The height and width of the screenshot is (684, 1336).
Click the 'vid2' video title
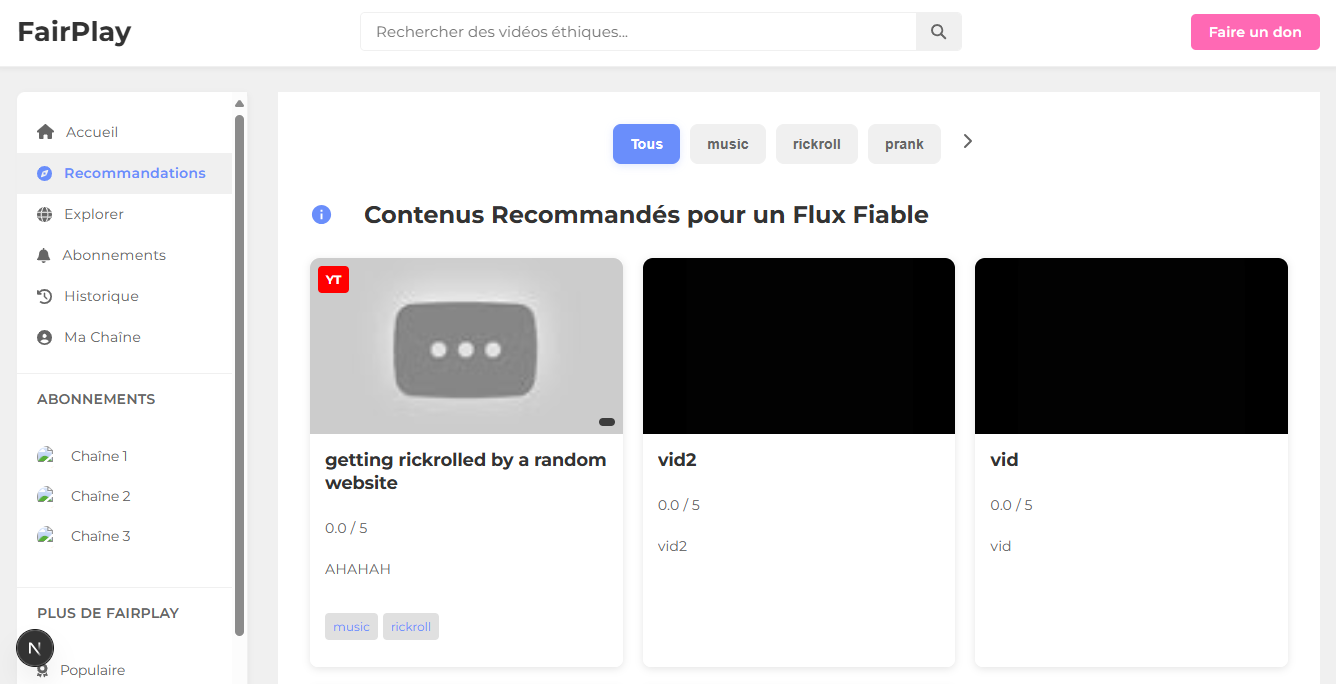click(x=677, y=460)
